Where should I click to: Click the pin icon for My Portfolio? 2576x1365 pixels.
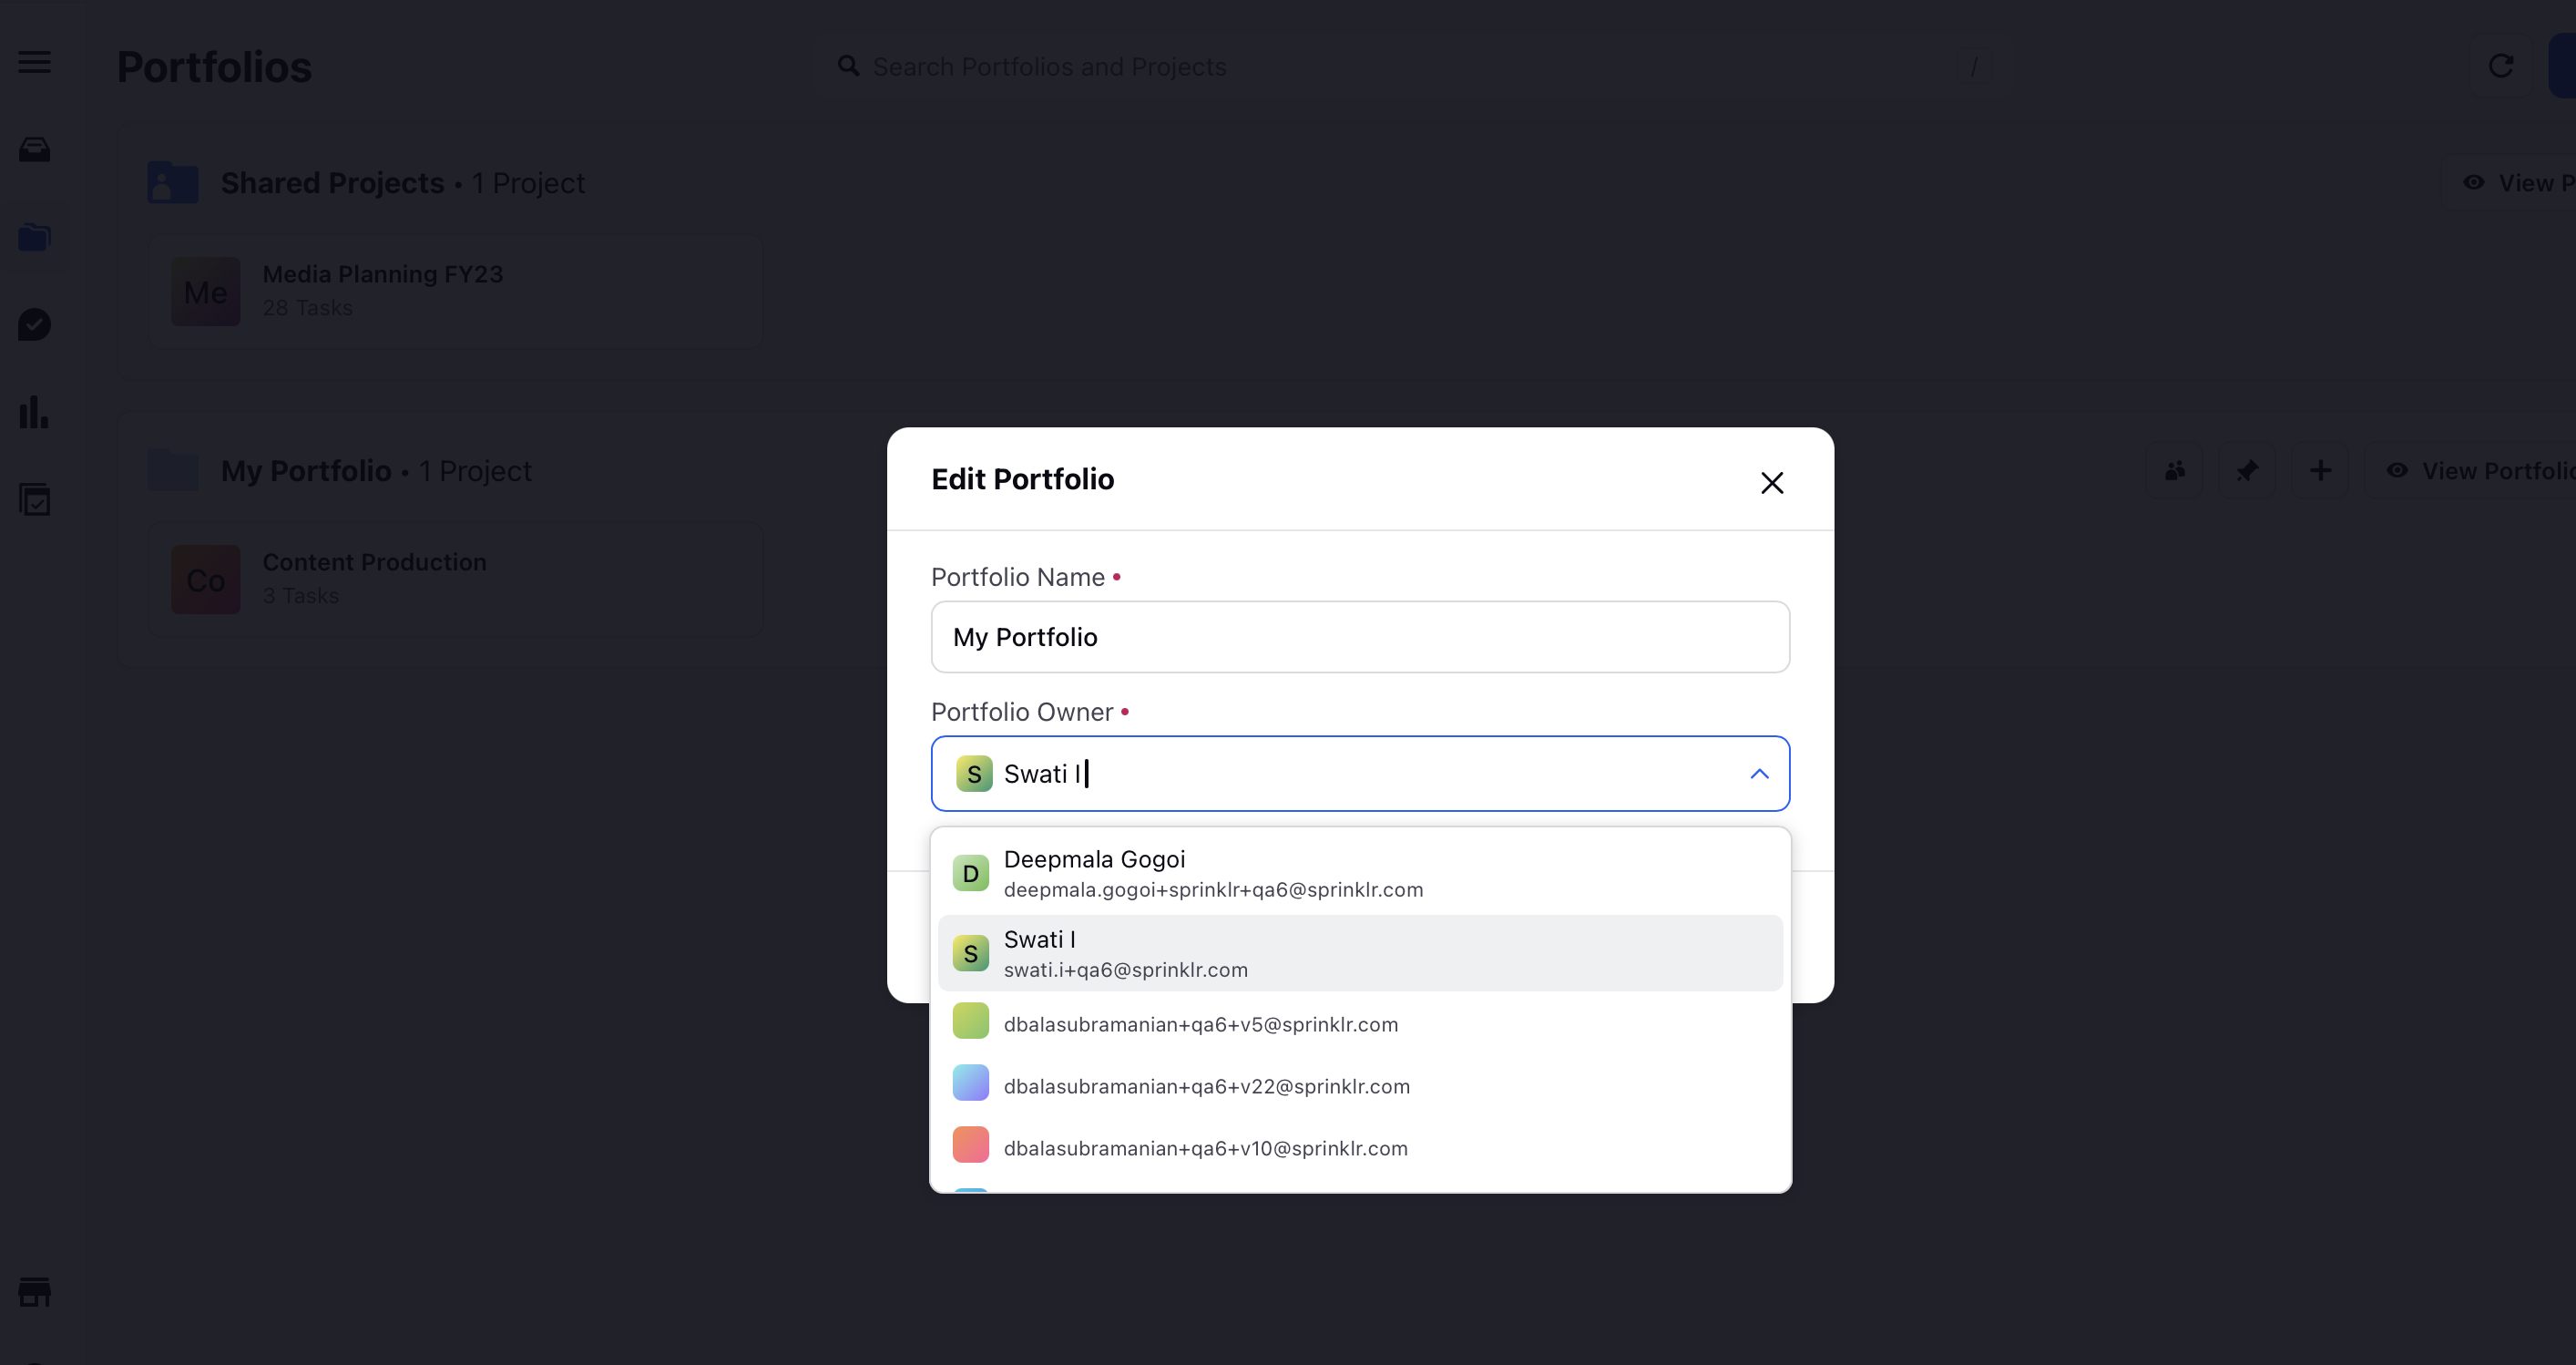click(2247, 470)
